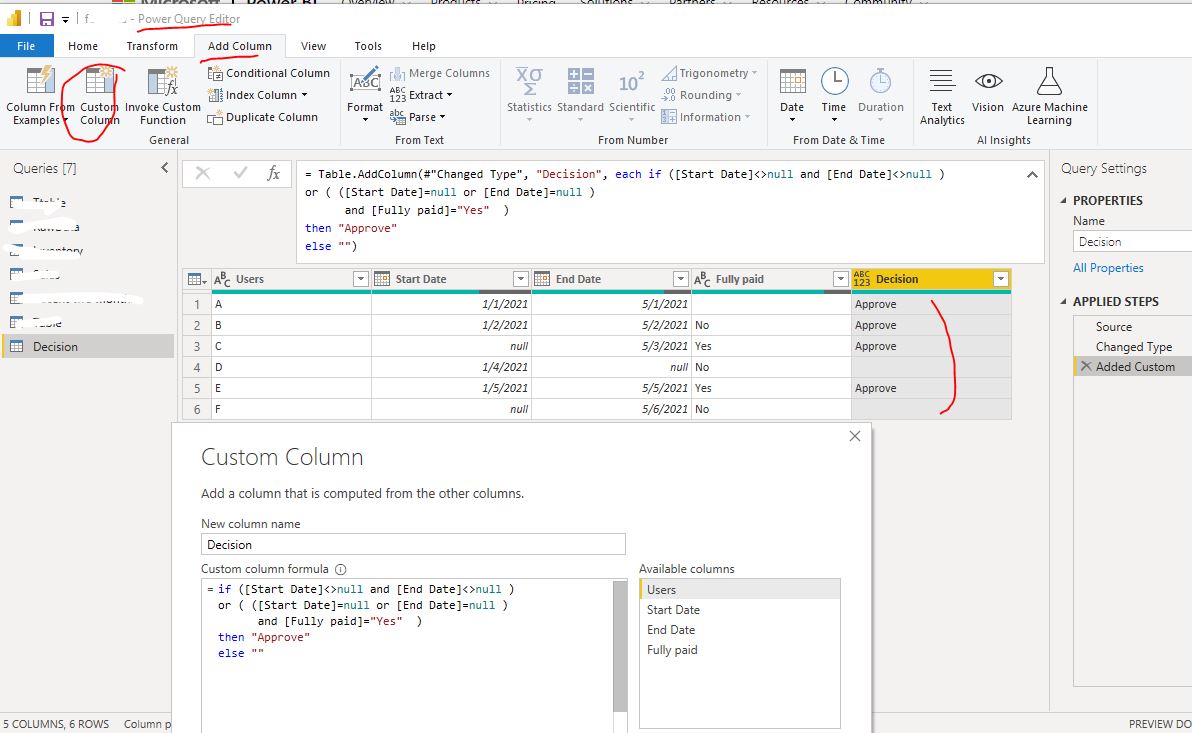Open Extract dropdown menu
Image resolution: width=1192 pixels, height=733 pixels.
click(449, 95)
